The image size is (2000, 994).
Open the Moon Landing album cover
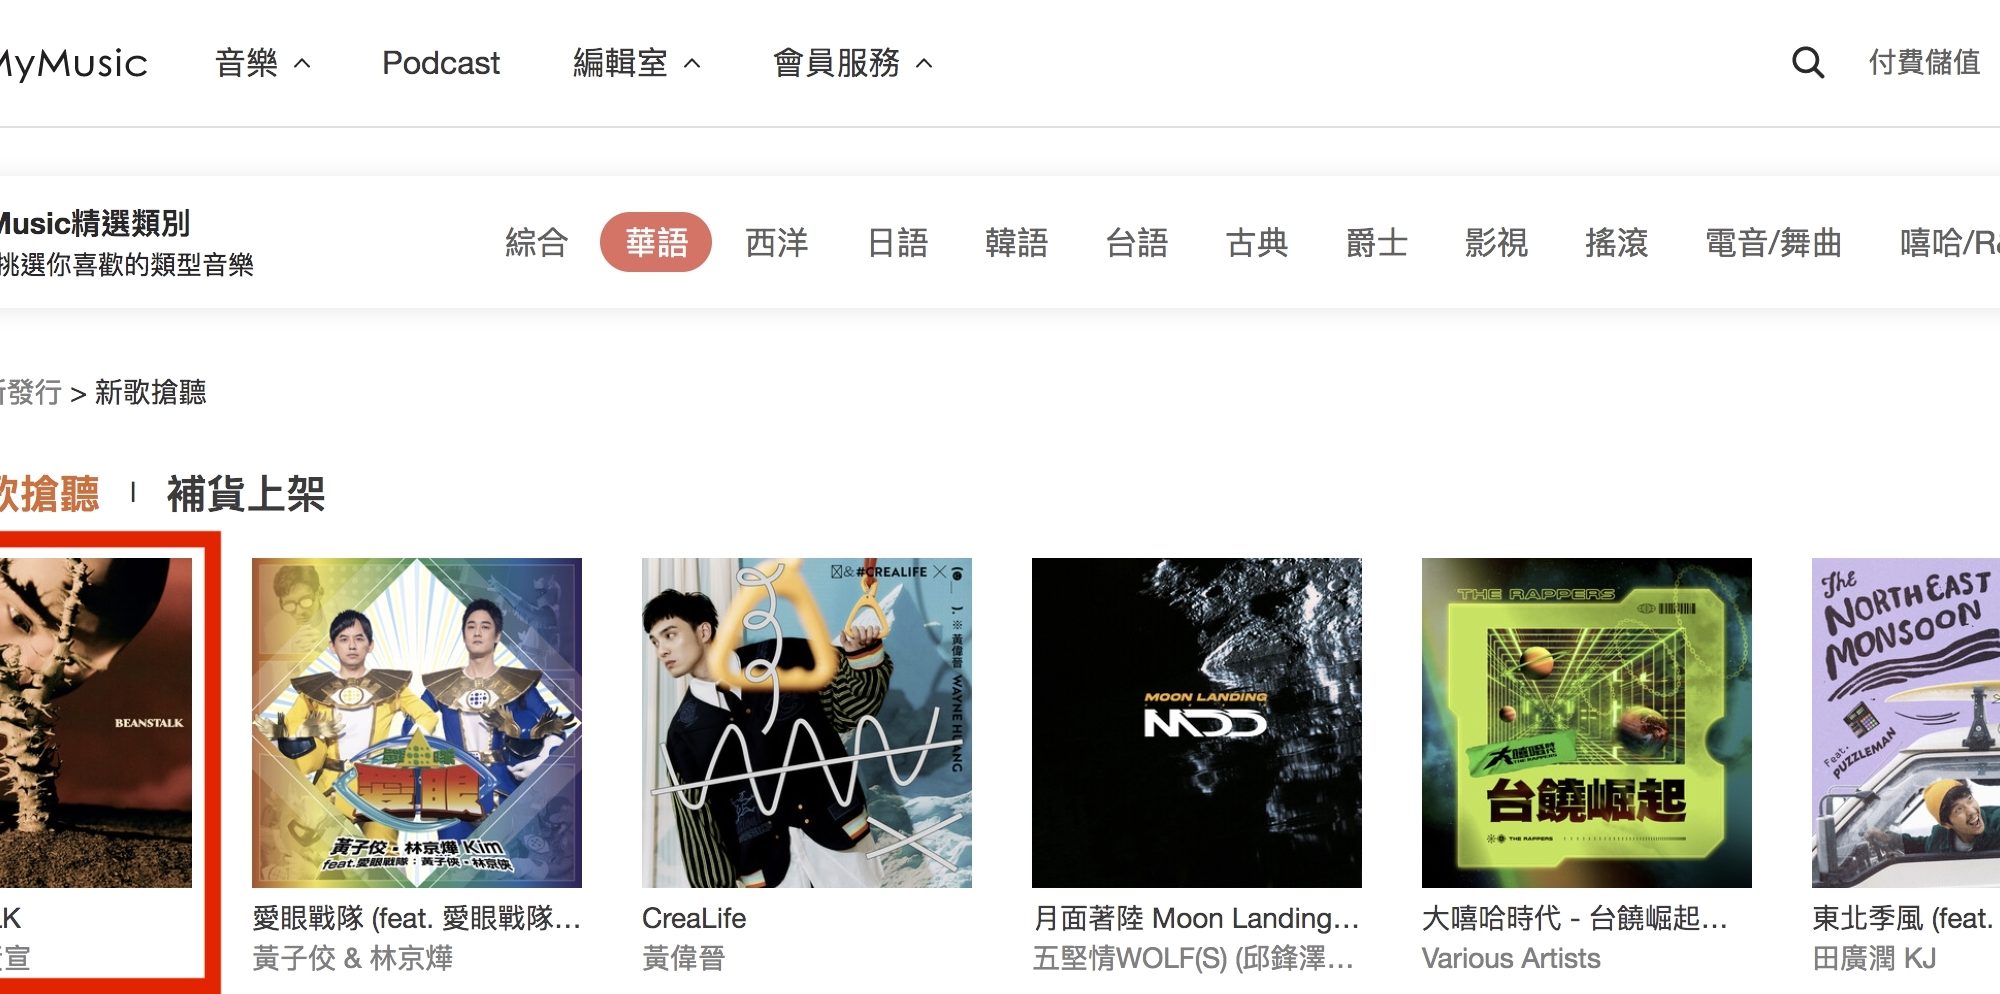click(x=1197, y=723)
